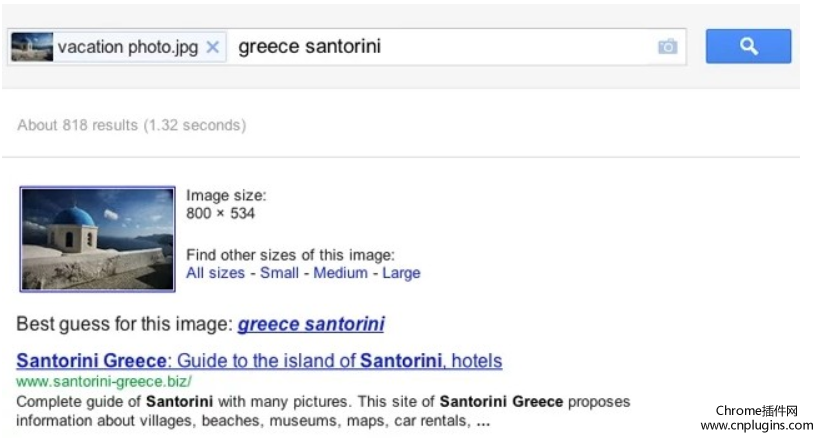Show Medium sizes of this image
This screenshot has width=818, height=438.
(x=340, y=273)
